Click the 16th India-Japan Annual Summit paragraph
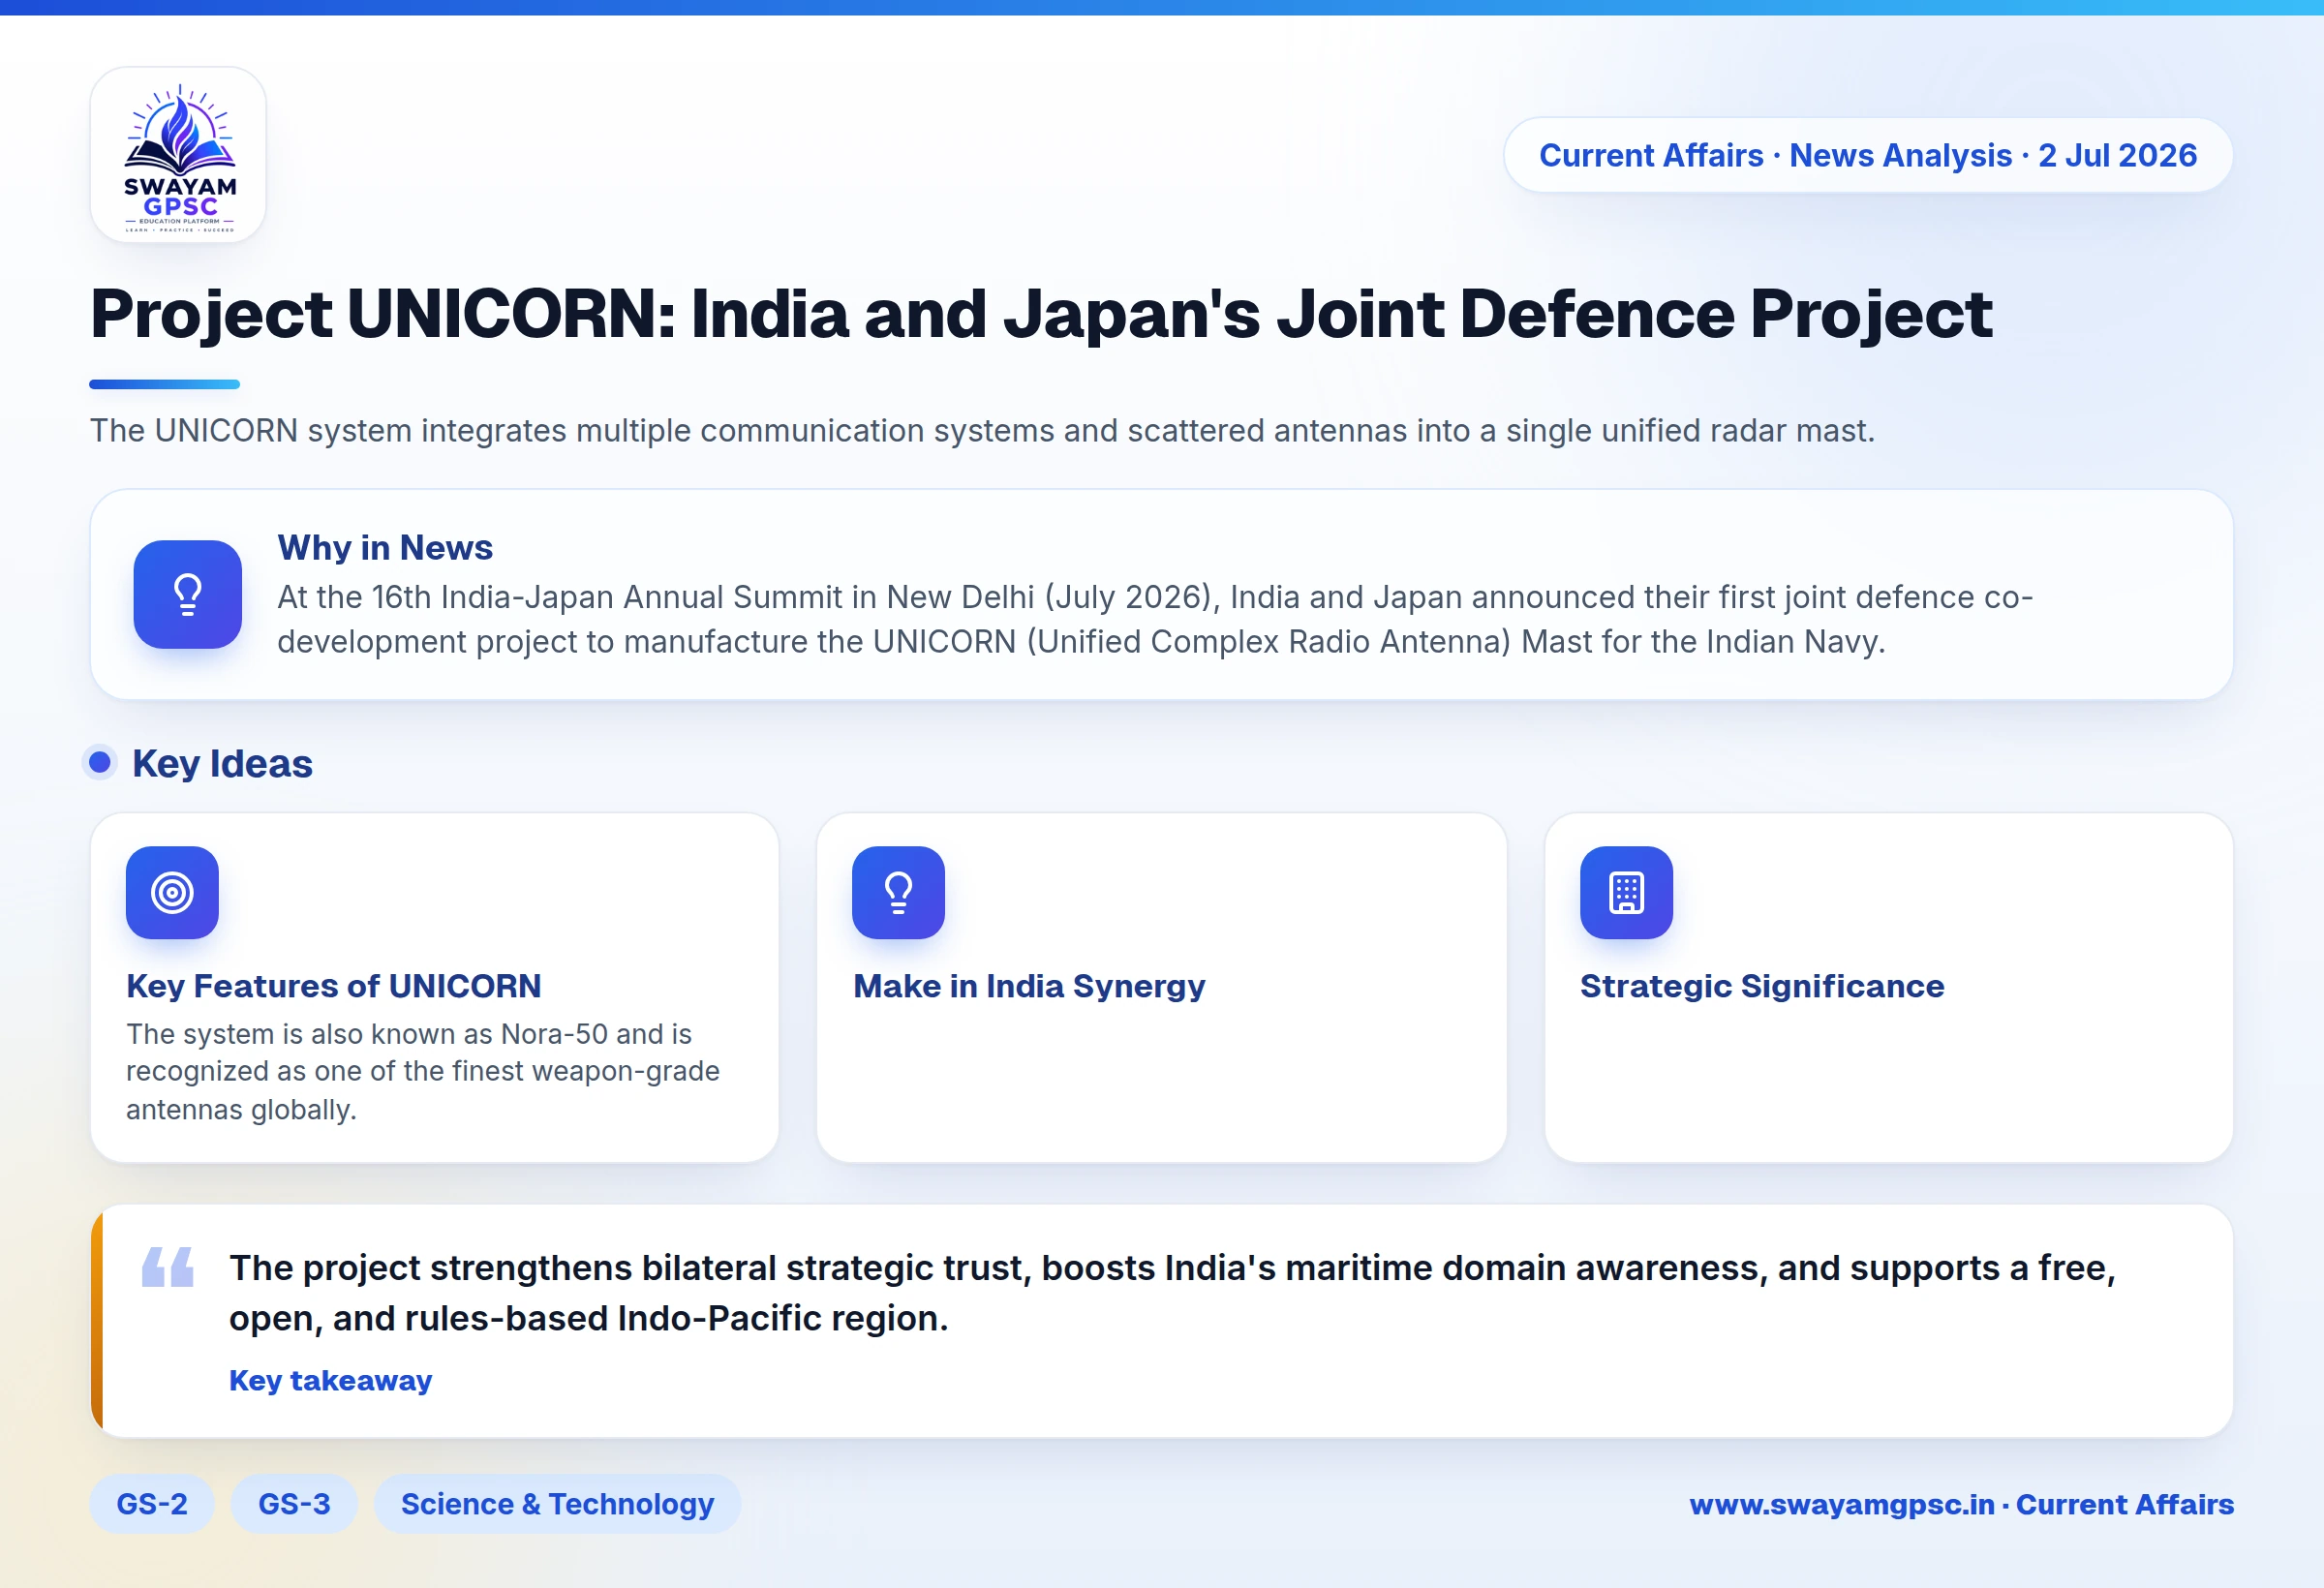The height and width of the screenshot is (1588, 2324). [1155, 619]
